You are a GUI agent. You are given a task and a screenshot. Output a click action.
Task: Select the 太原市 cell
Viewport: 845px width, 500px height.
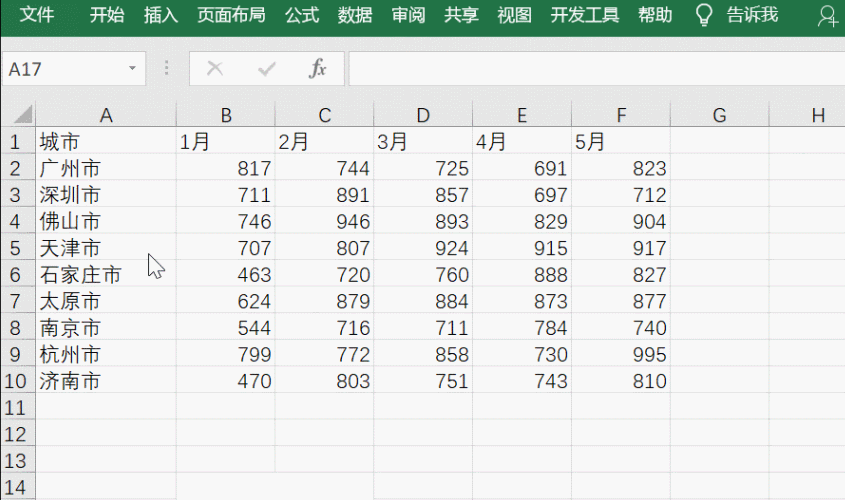click(106, 301)
